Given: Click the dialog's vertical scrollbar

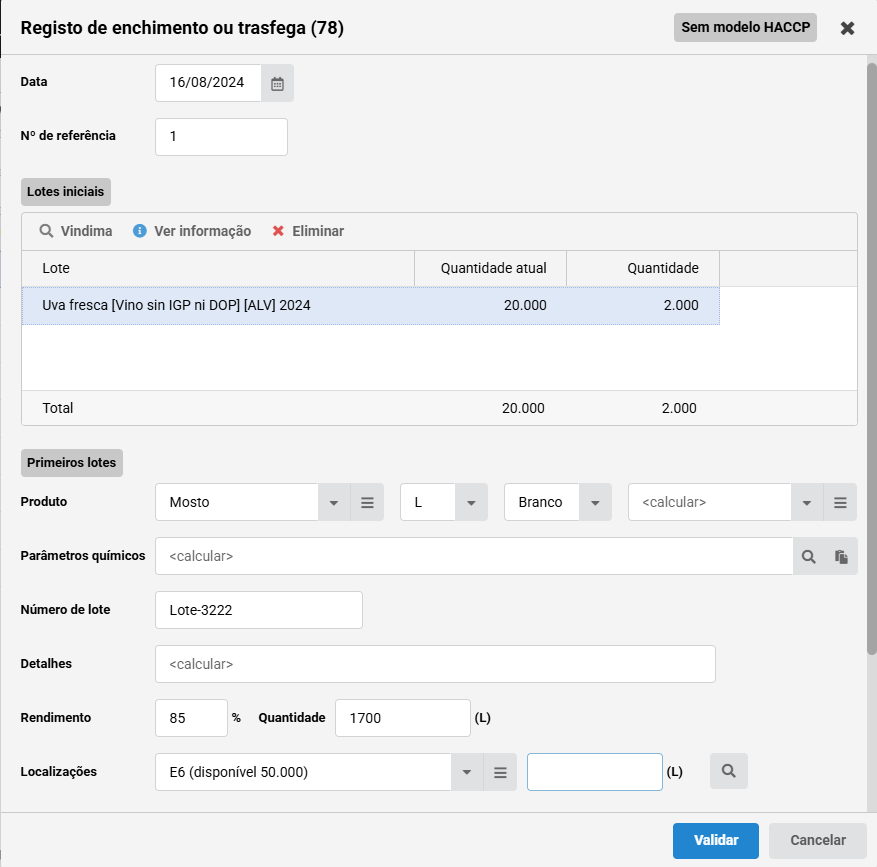Looking at the screenshot, I should pyautogui.click(x=871, y=358).
